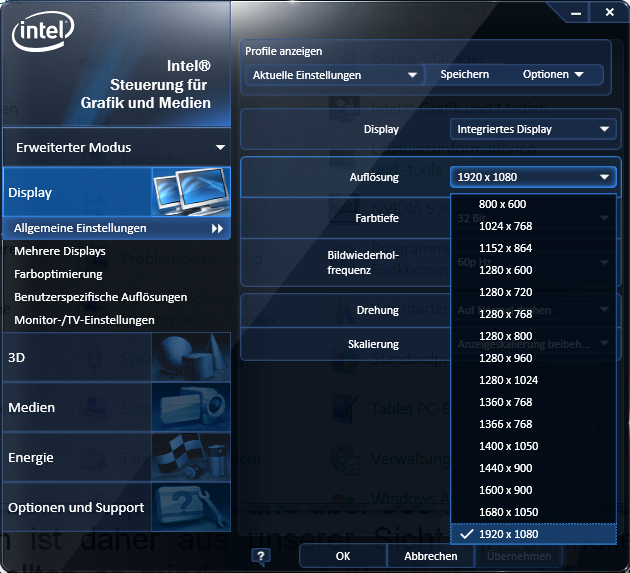Choose 1024 x 768 resolution

[533, 226]
